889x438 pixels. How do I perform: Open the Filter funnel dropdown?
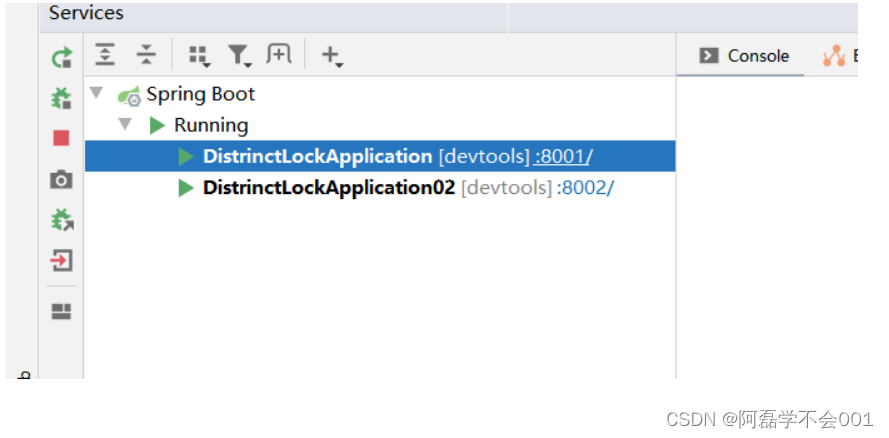click(240, 56)
